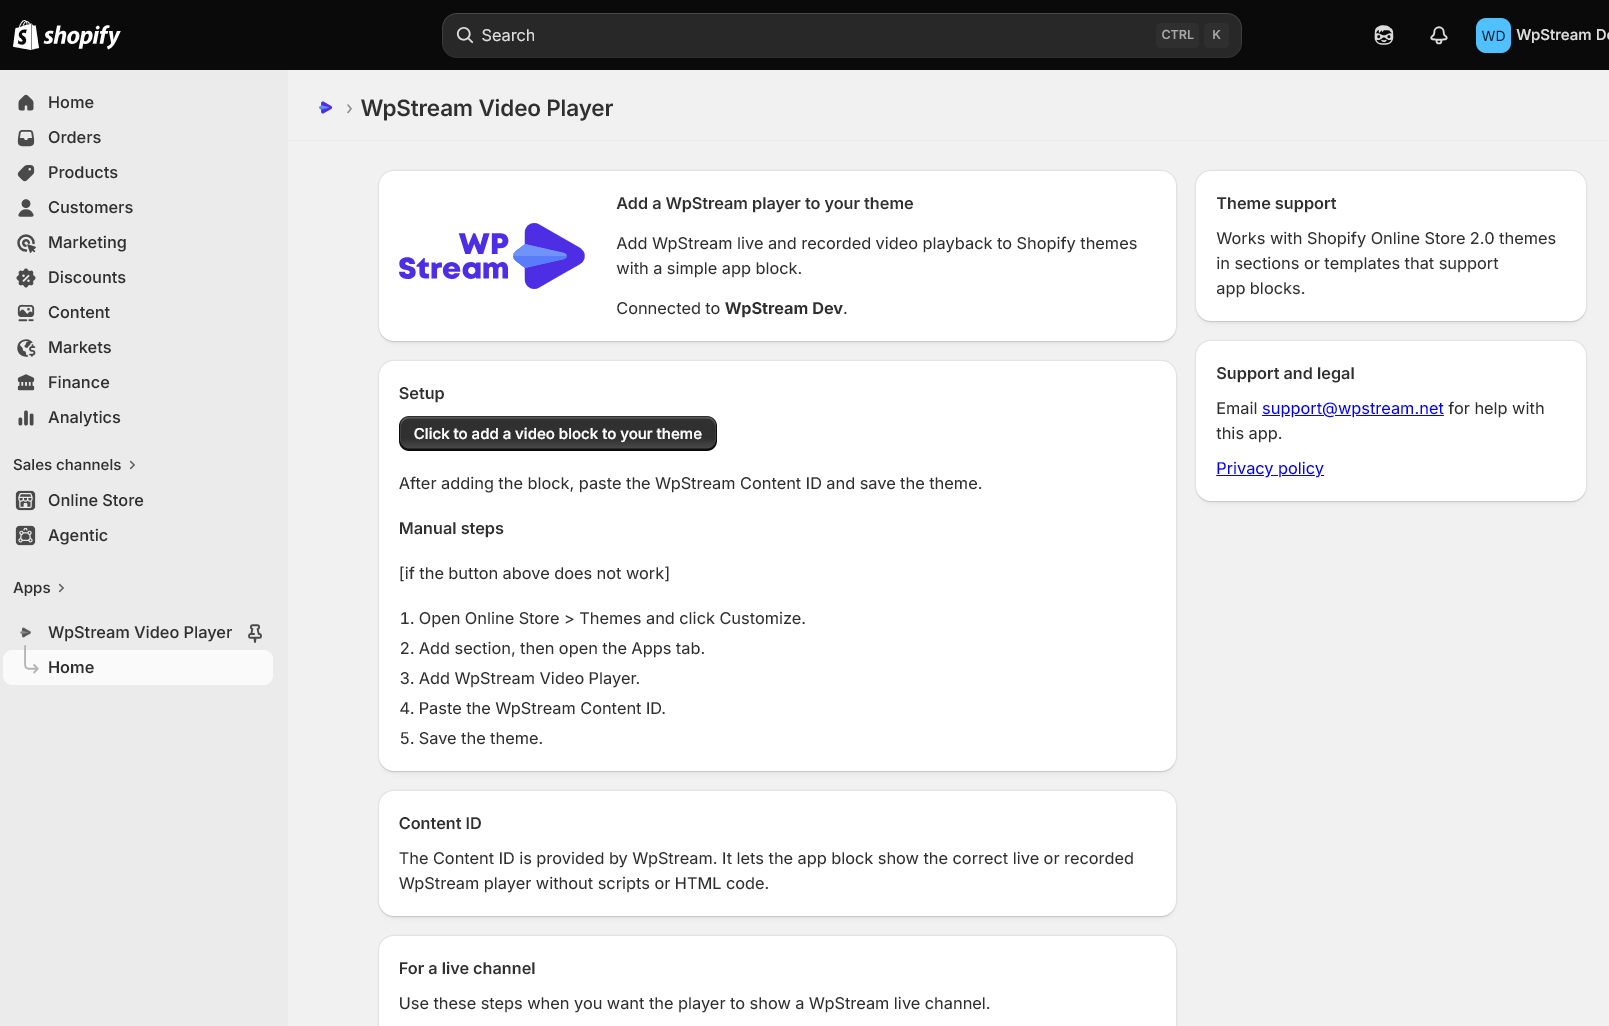Viewport: 1609px width, 1026px height.
Task: Click the Markets globe icon
Action: pos(26,347)
